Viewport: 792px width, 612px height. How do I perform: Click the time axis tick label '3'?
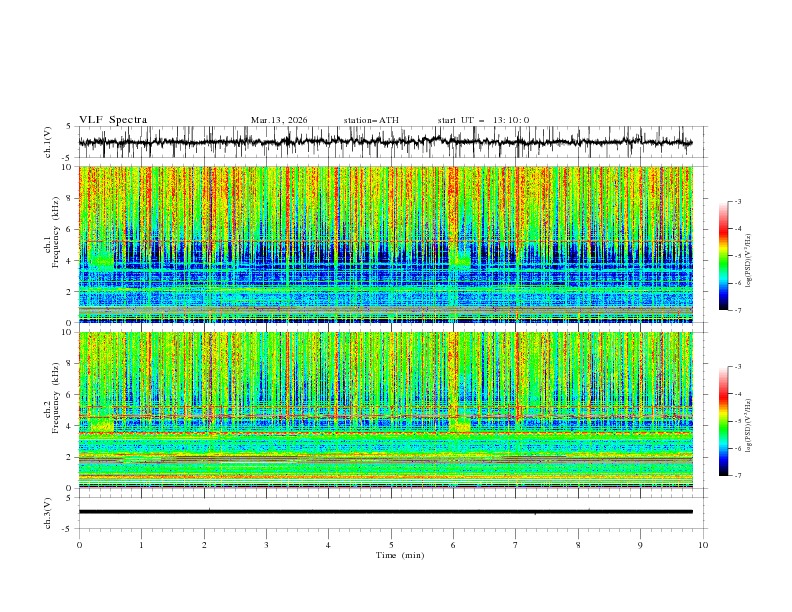pyautogui.click(x=266, y=545)
